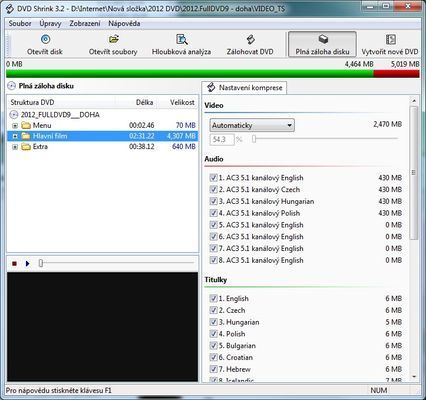Uncheck subtitle 2 Czech
Image resolution: width=426 pixels, height=400 pixels.
coord(213,310)
